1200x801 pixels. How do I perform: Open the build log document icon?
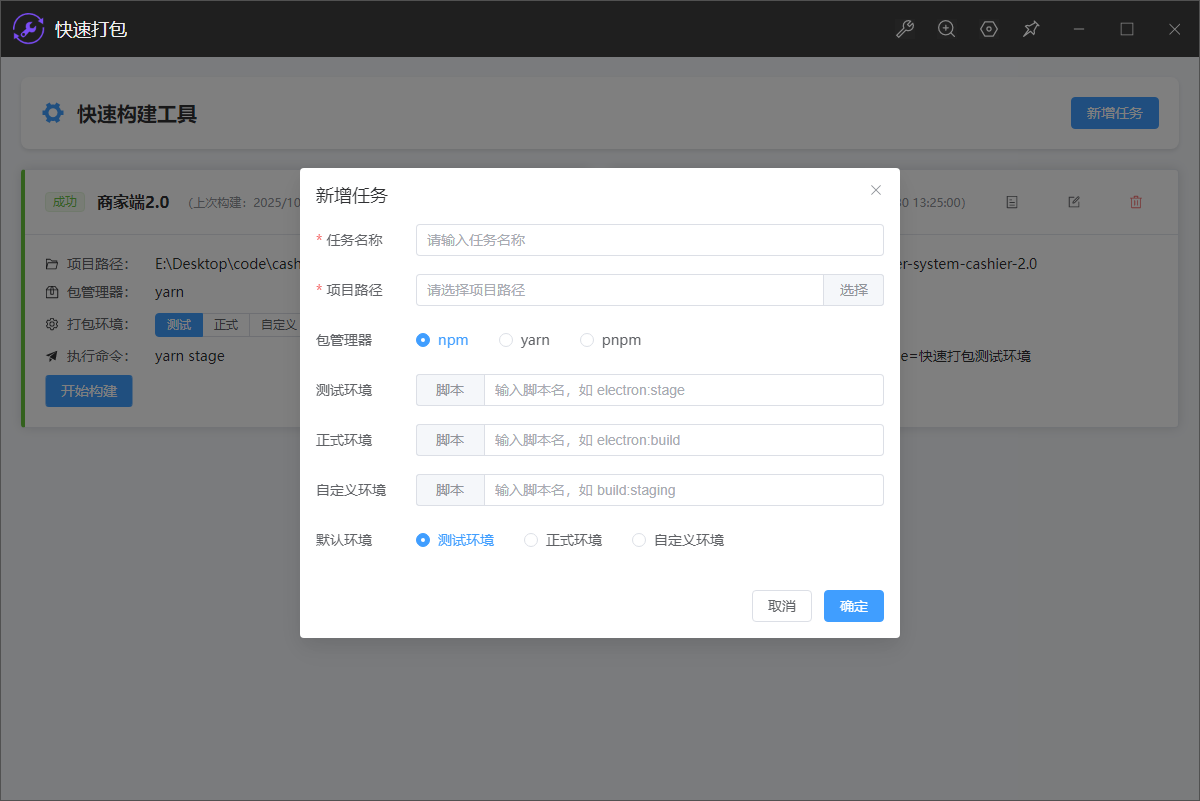tap(1012, 202)
